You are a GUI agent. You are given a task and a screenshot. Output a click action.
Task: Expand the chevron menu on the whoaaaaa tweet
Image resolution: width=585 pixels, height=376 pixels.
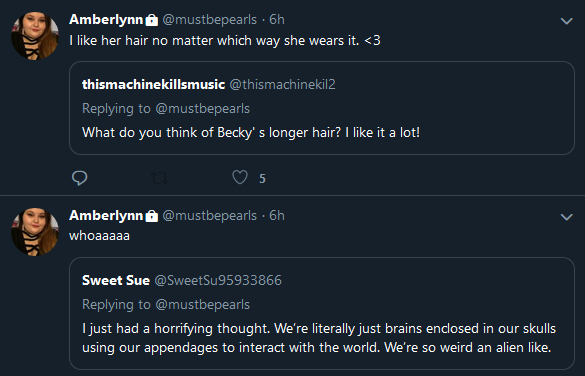point(566,217)
